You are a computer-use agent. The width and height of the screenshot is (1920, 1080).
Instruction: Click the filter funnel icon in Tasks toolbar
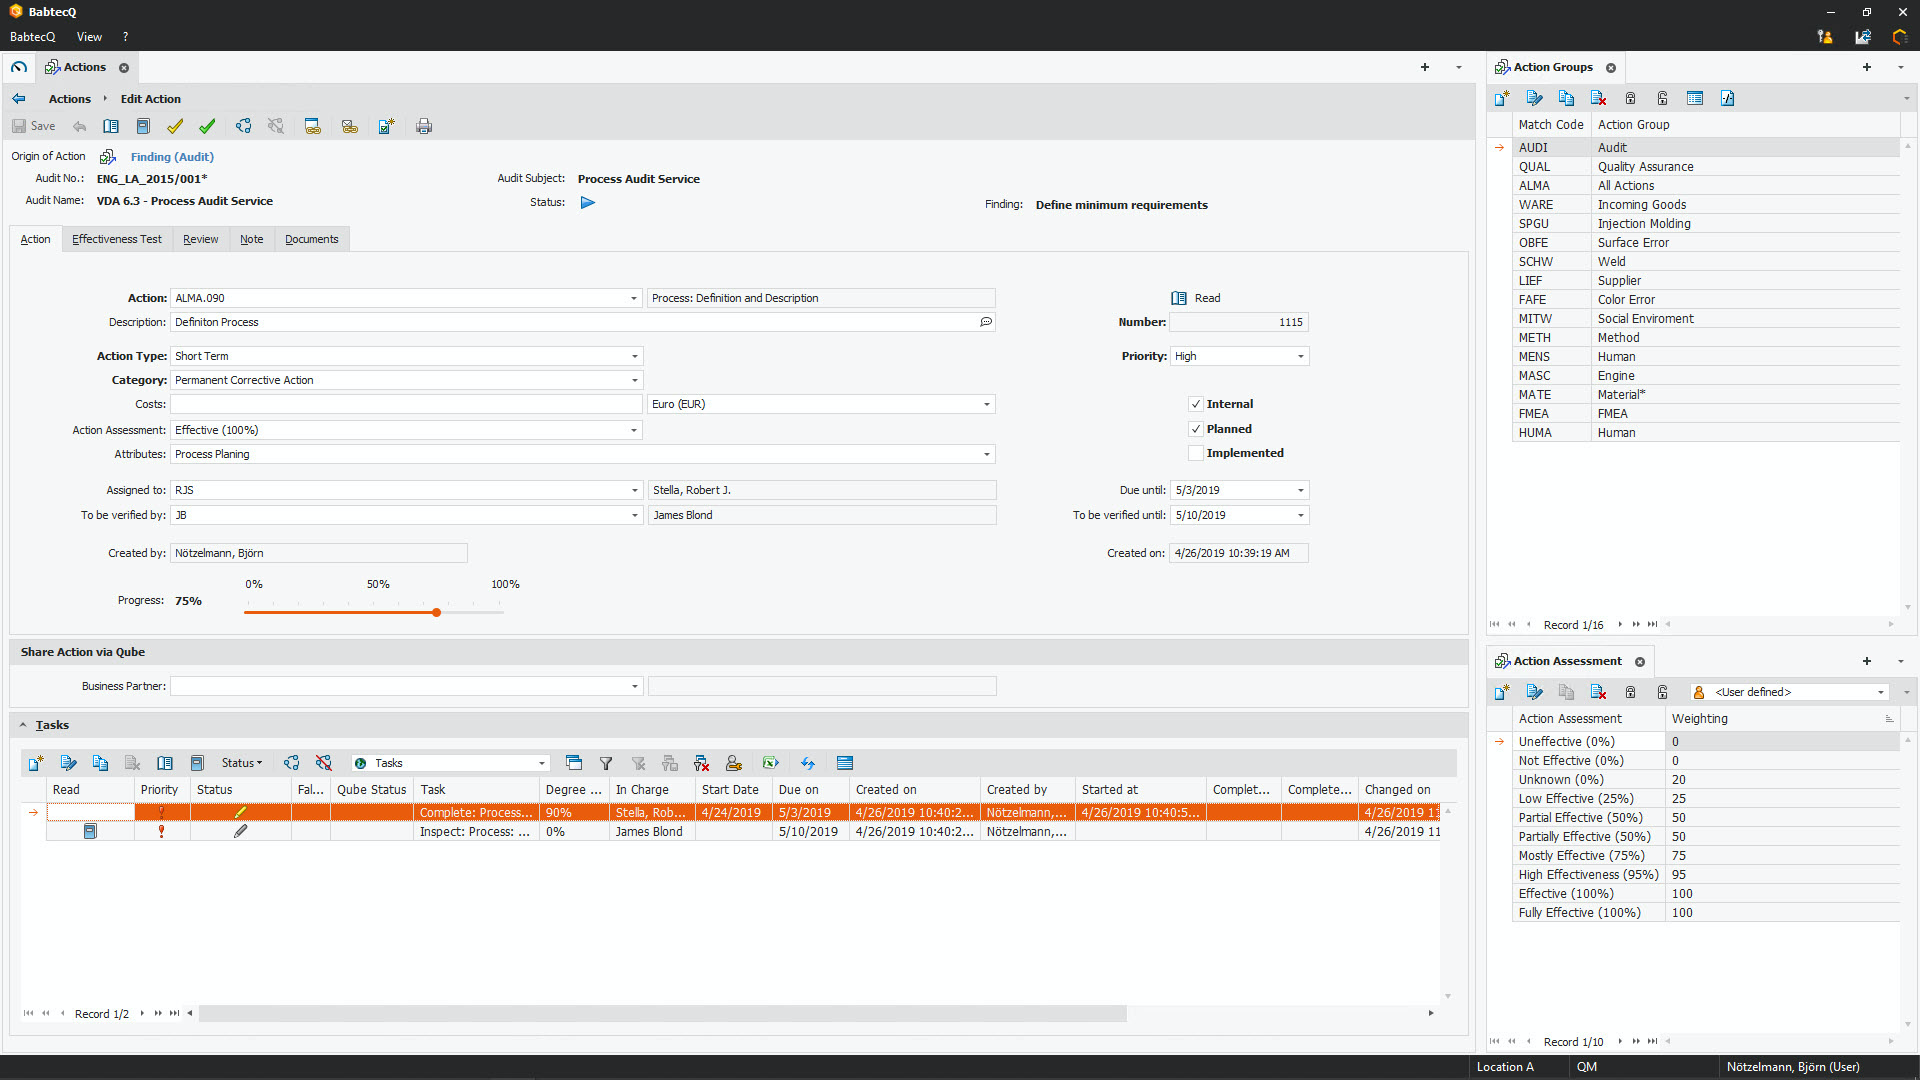(x=606, y=763)
